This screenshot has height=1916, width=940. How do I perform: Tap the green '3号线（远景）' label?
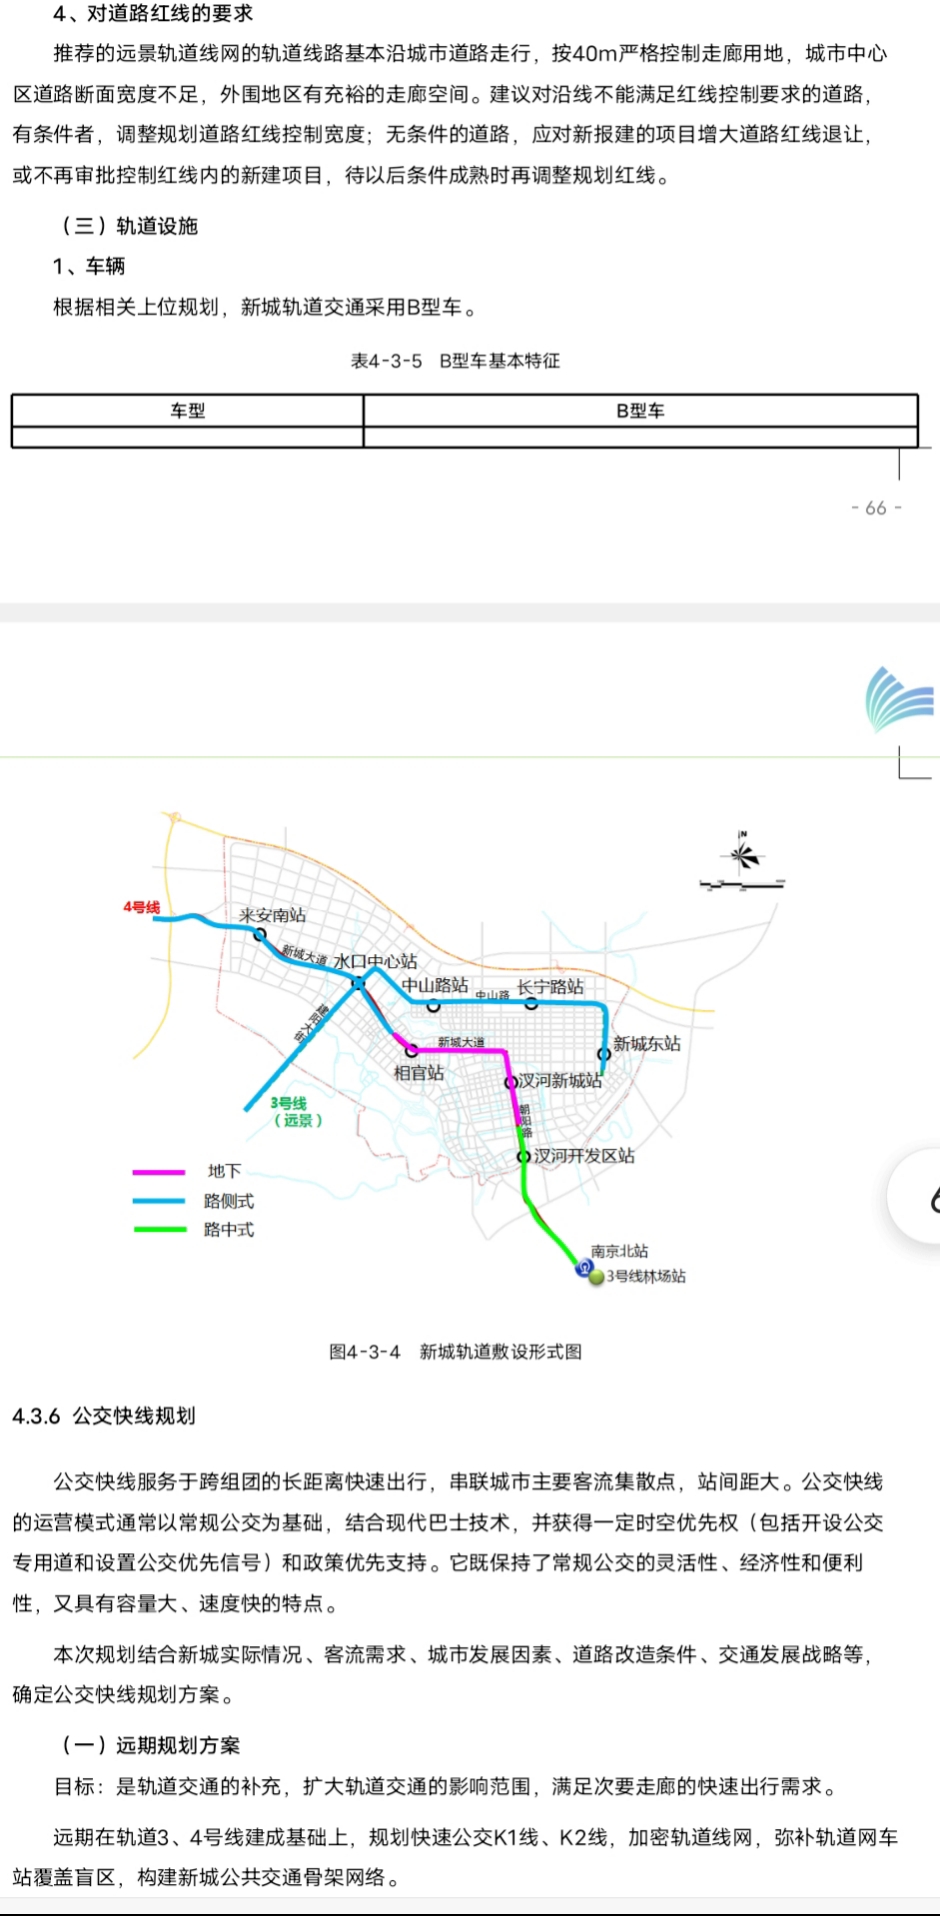(295, 1111)
